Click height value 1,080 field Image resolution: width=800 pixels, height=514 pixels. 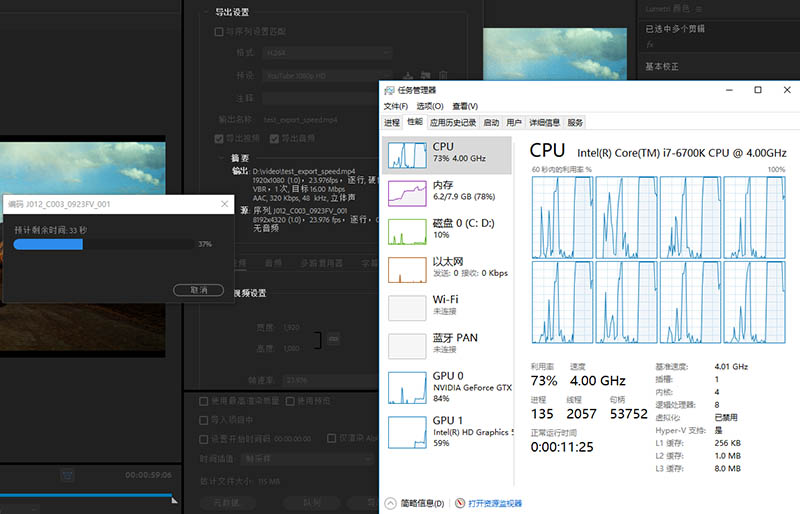(x=291, y=349)
